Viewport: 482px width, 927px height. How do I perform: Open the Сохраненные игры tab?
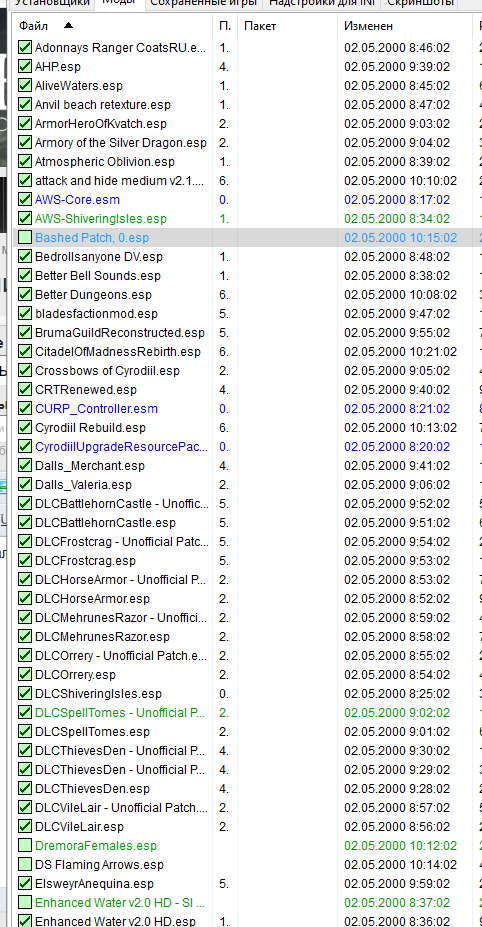203,3
